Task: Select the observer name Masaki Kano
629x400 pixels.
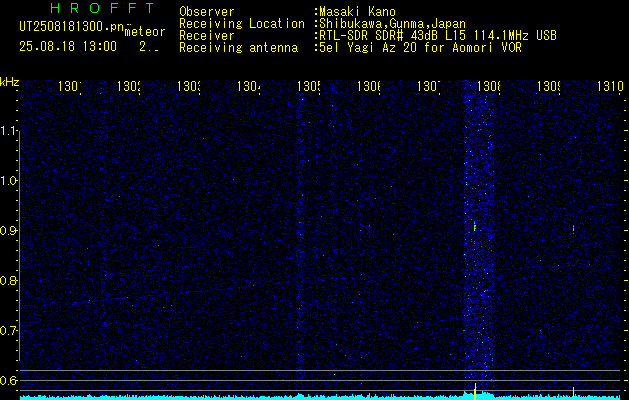Action: tap(357, 12)
